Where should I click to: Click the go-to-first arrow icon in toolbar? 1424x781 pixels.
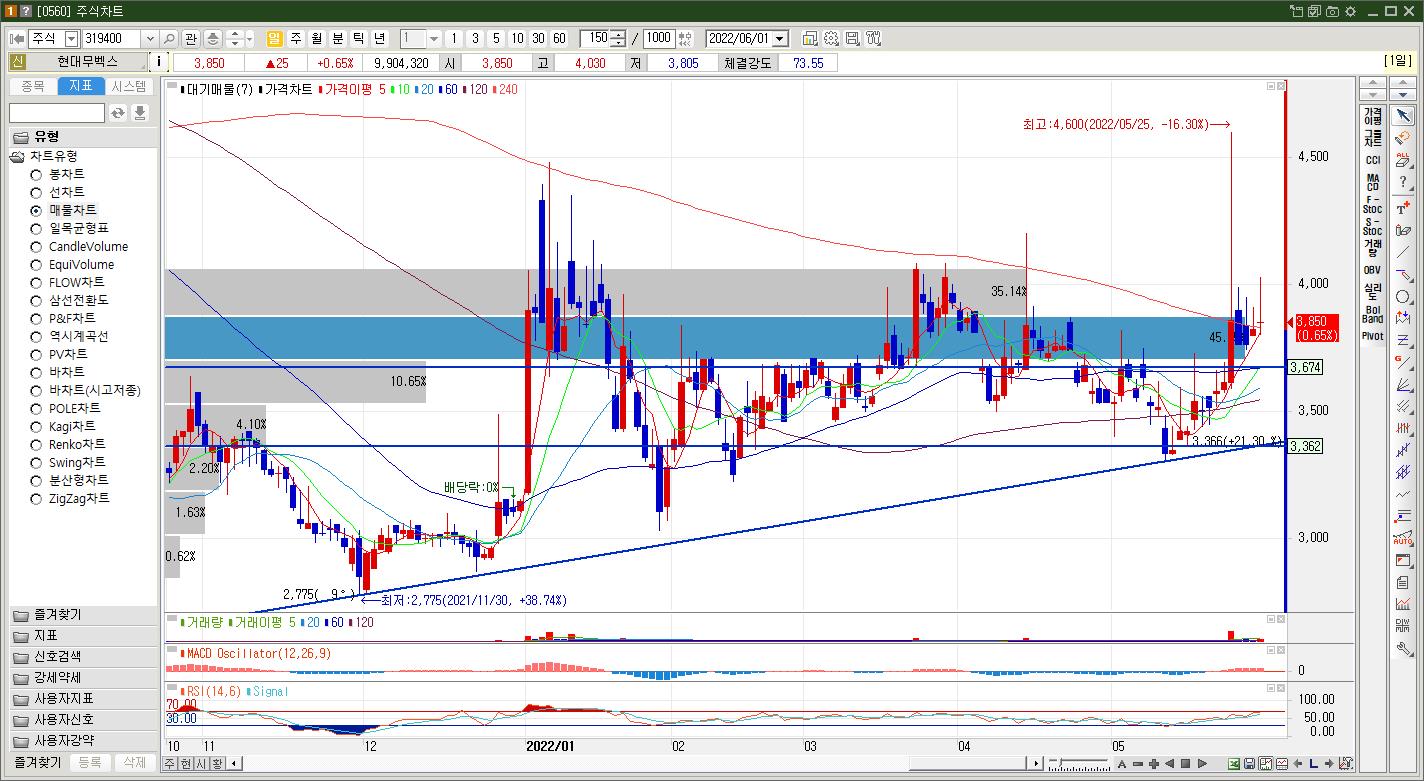click(x=16, y=38)
